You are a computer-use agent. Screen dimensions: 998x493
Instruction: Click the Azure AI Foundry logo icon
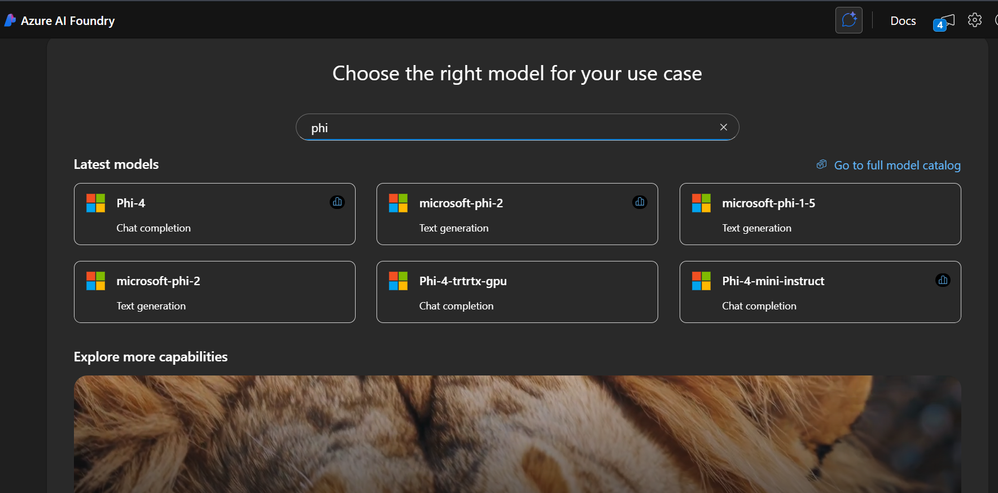(x=10, y=20)
